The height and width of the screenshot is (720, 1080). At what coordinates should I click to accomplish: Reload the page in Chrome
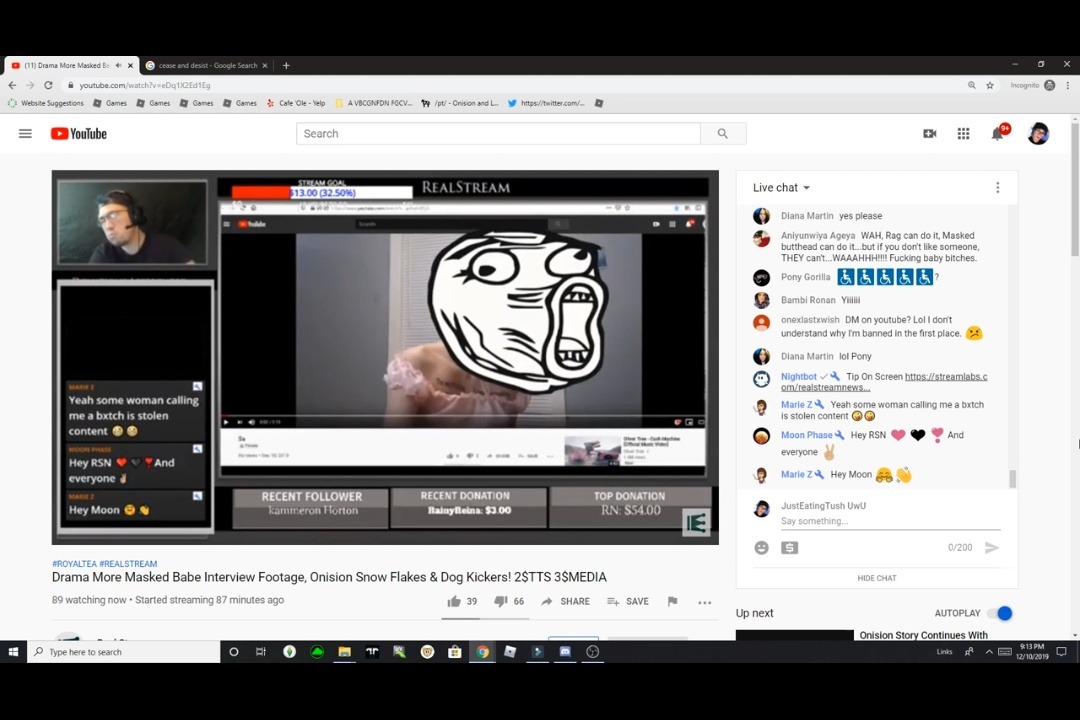pos(48,85)
